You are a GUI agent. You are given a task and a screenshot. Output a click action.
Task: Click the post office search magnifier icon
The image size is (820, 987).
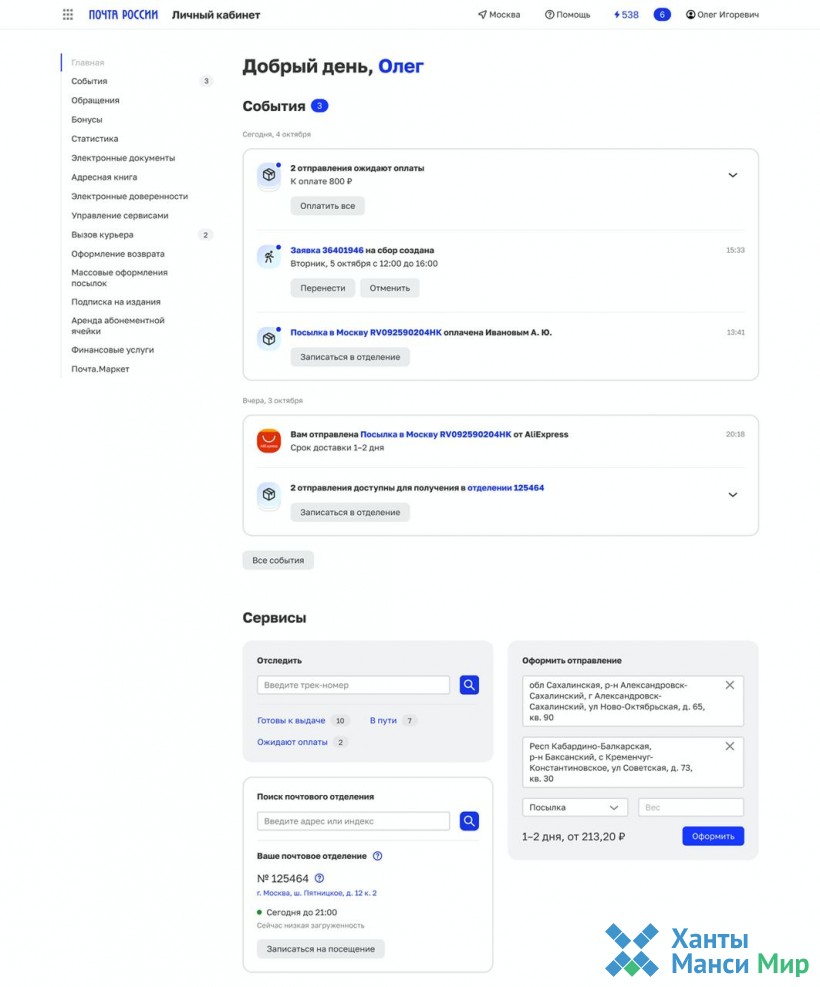point(469,821)
